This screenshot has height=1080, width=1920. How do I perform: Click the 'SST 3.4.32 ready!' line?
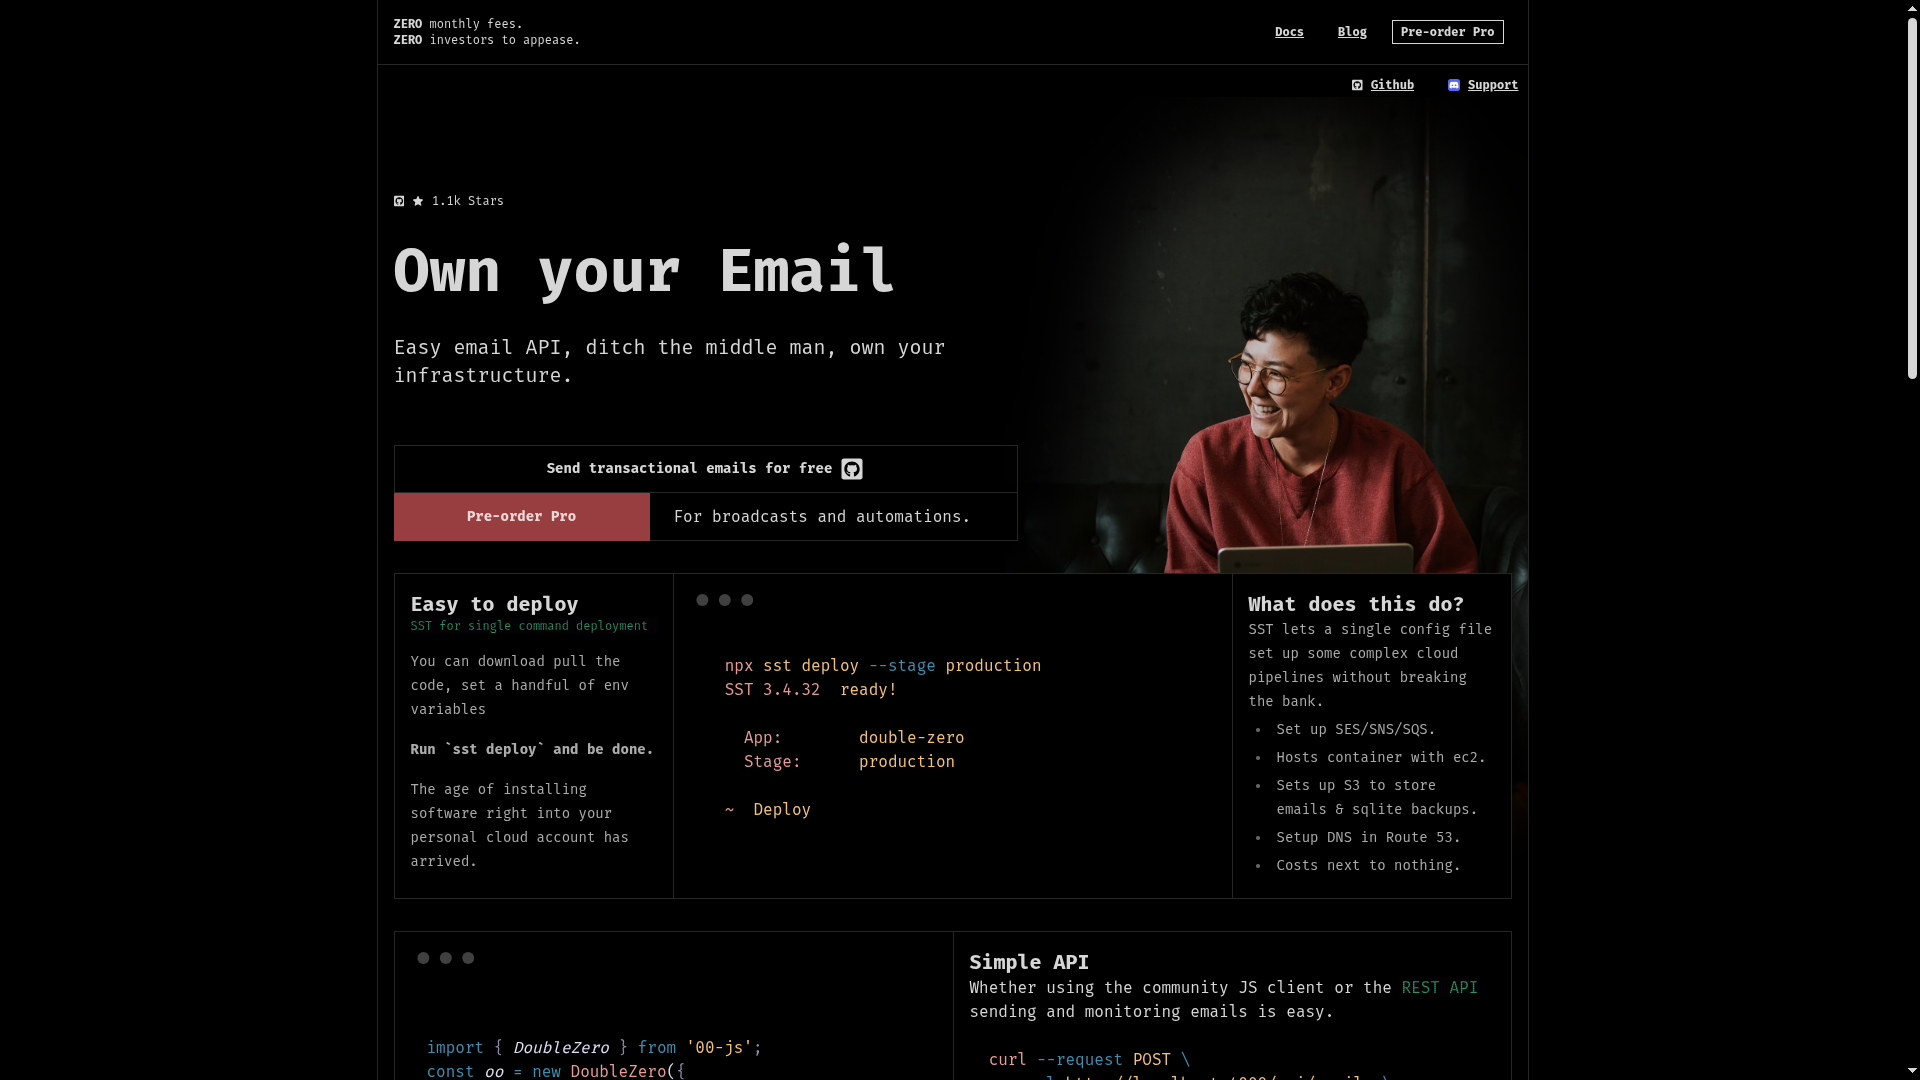[x=811, y=690]
